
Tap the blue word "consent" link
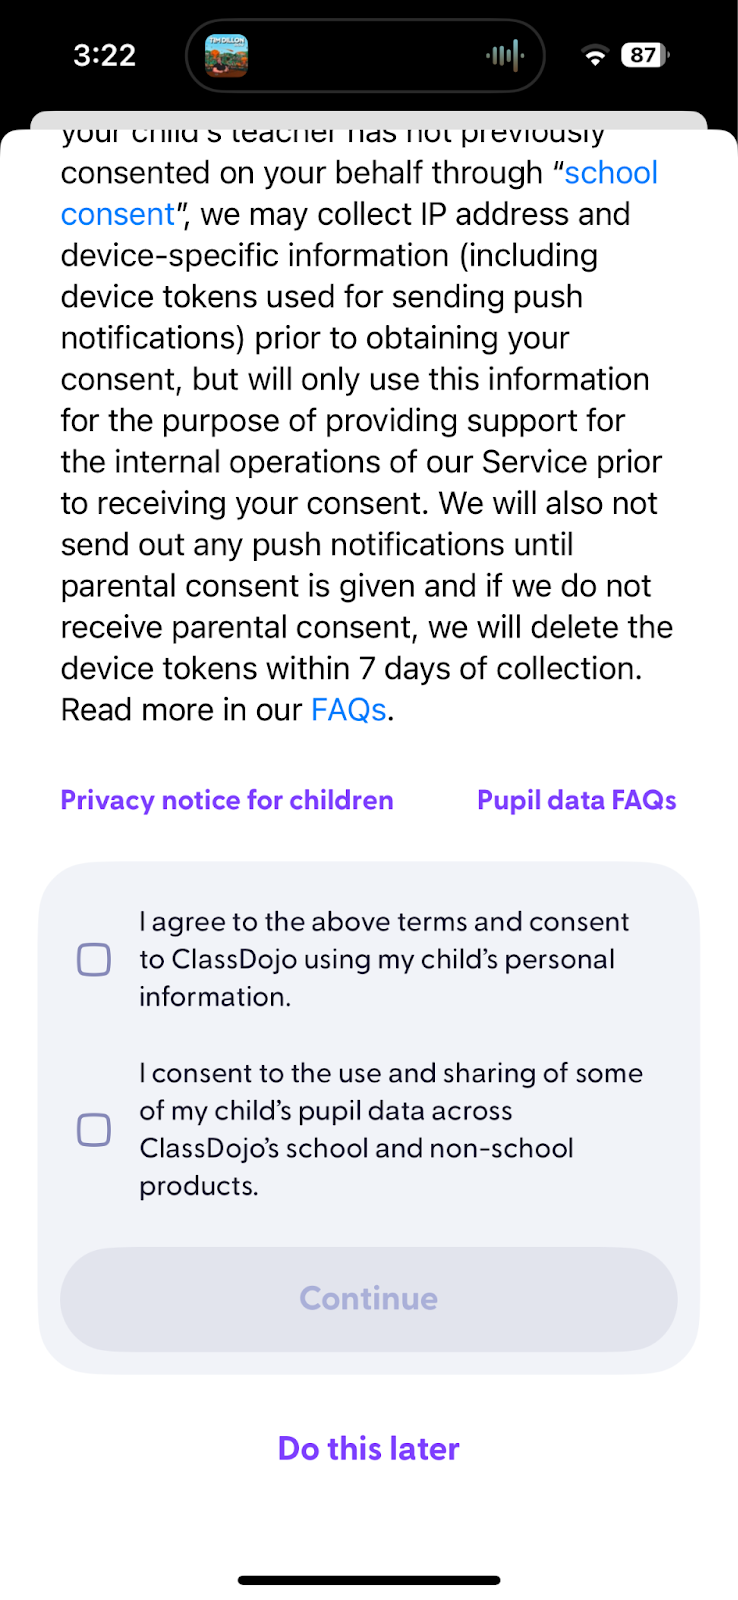118,214
